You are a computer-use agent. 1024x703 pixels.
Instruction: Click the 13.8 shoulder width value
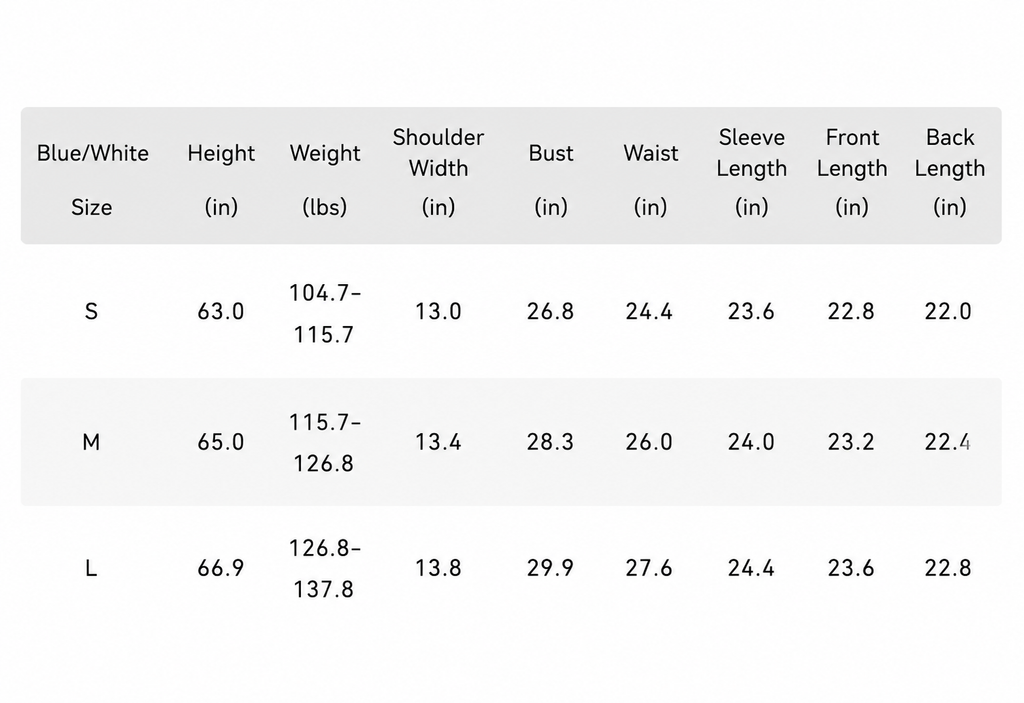pos(438,568)
